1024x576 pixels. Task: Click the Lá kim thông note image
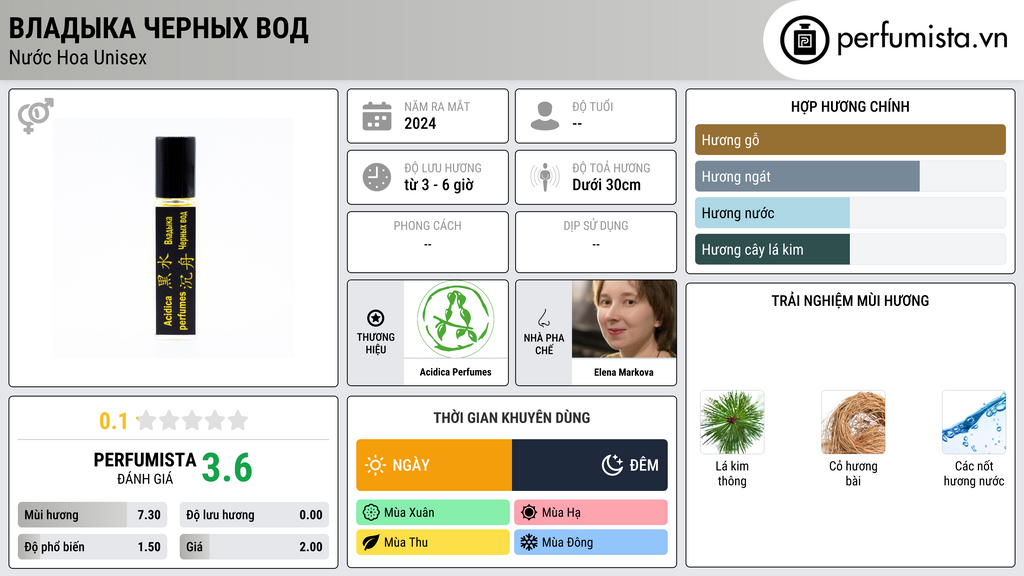[732, 423]
